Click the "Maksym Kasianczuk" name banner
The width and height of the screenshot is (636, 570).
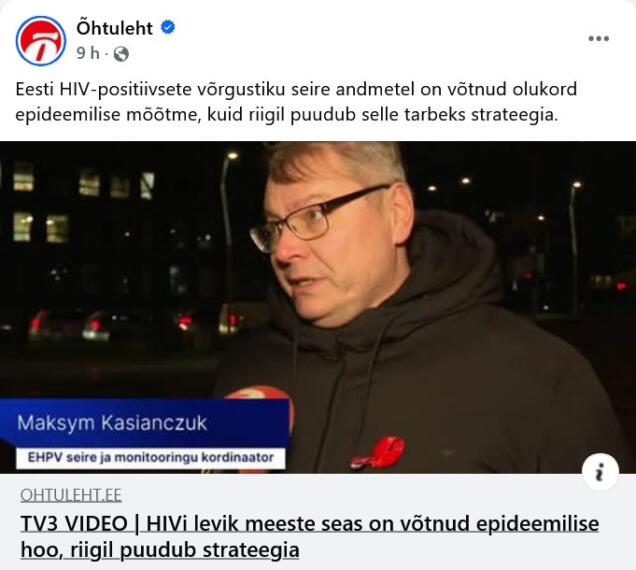(112, 423)
